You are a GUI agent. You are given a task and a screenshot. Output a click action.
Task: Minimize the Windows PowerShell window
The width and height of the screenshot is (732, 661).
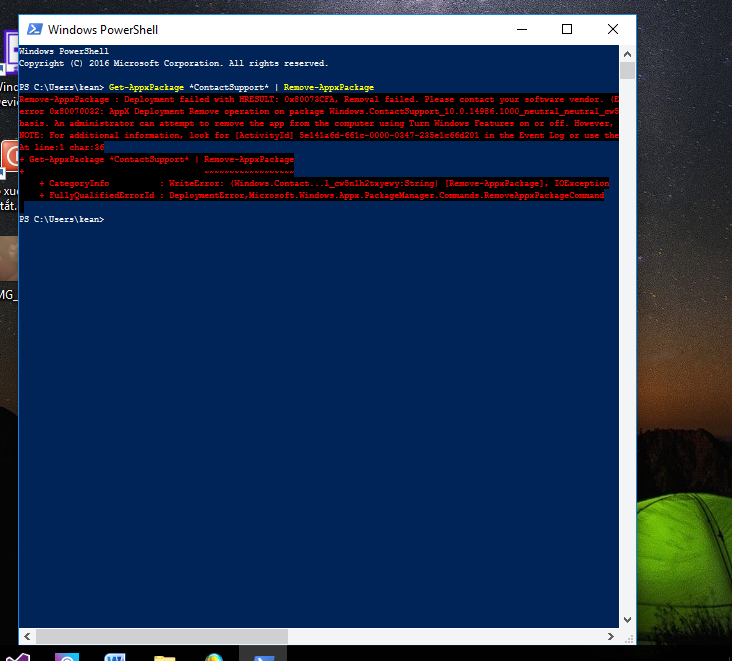click(x=522, y=29)
